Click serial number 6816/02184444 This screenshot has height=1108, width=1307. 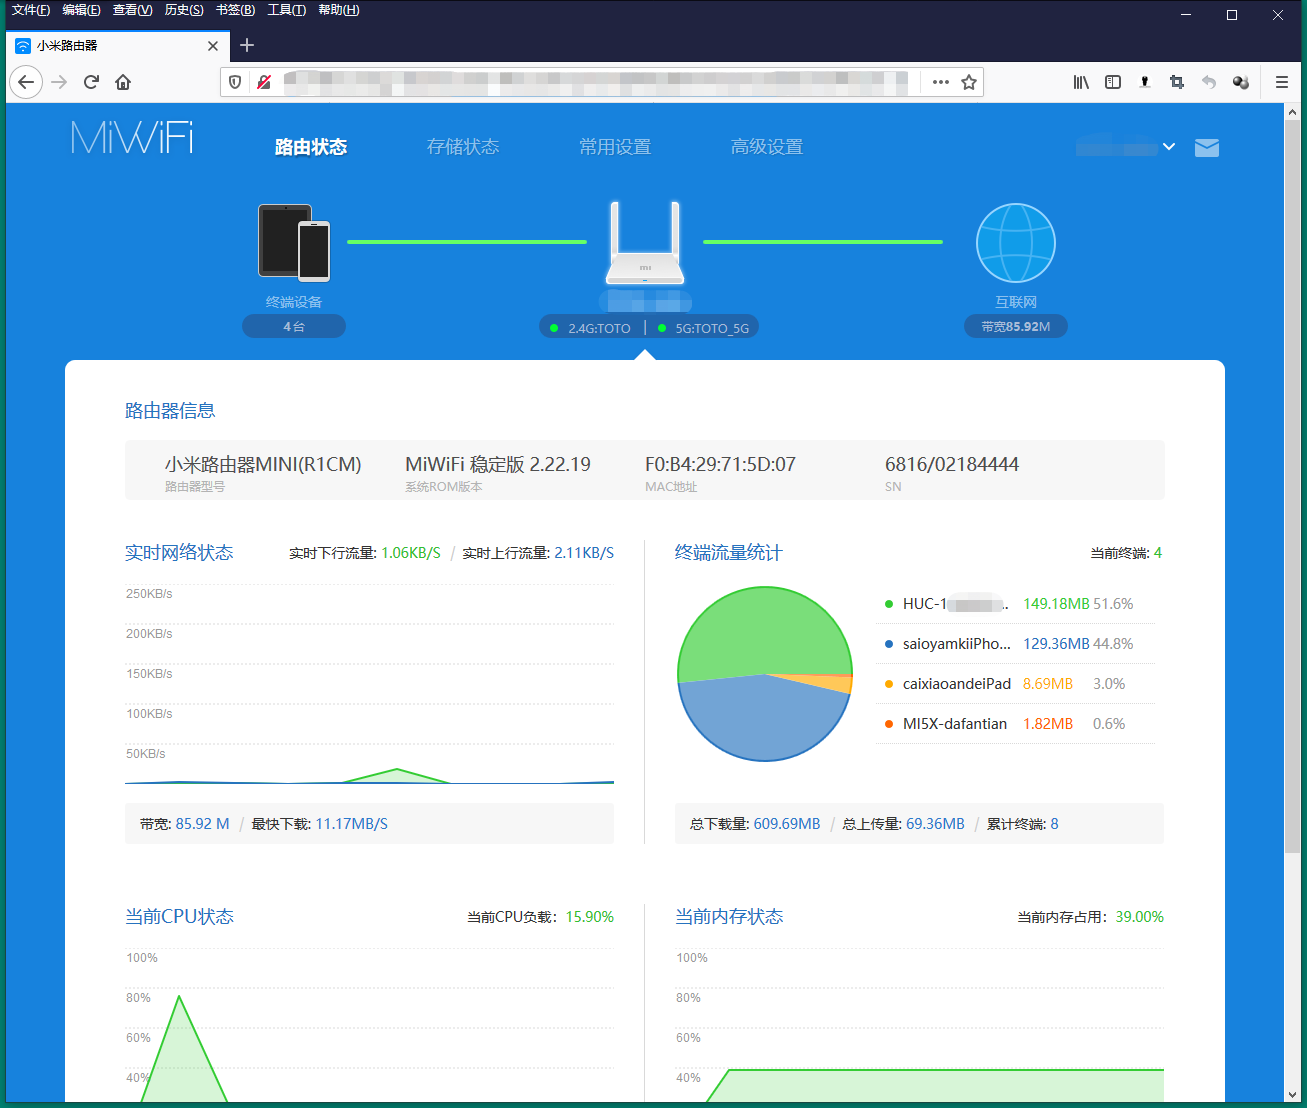pos(952,464)
